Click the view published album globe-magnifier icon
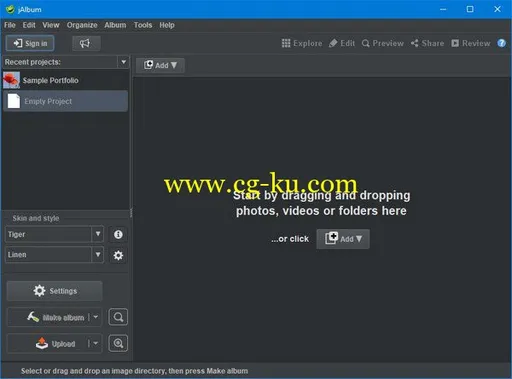Viewport: 512px width, 379px height. pyautogui.click(x=118, y=343)
